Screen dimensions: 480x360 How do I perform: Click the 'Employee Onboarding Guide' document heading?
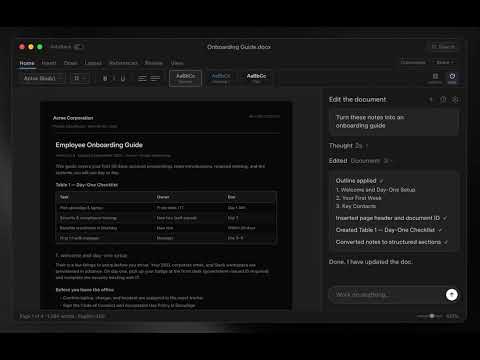(99, 145)
